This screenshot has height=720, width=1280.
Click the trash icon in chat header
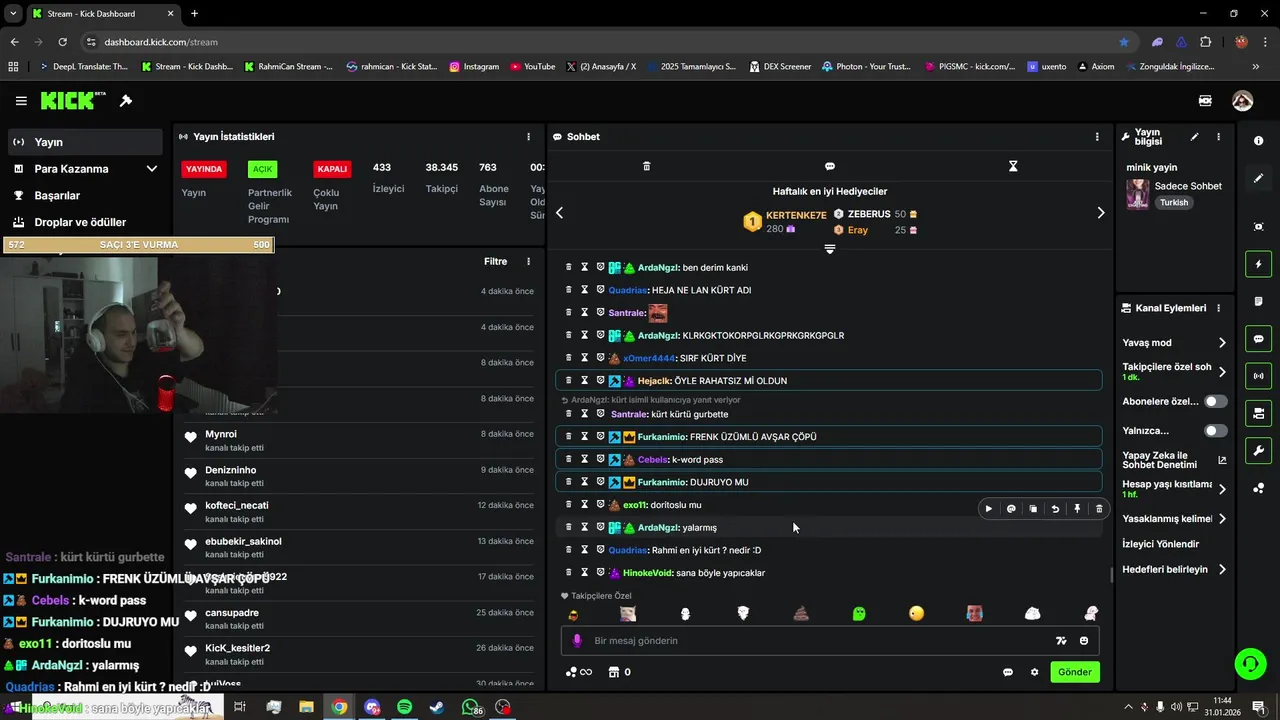click(646, 166)
